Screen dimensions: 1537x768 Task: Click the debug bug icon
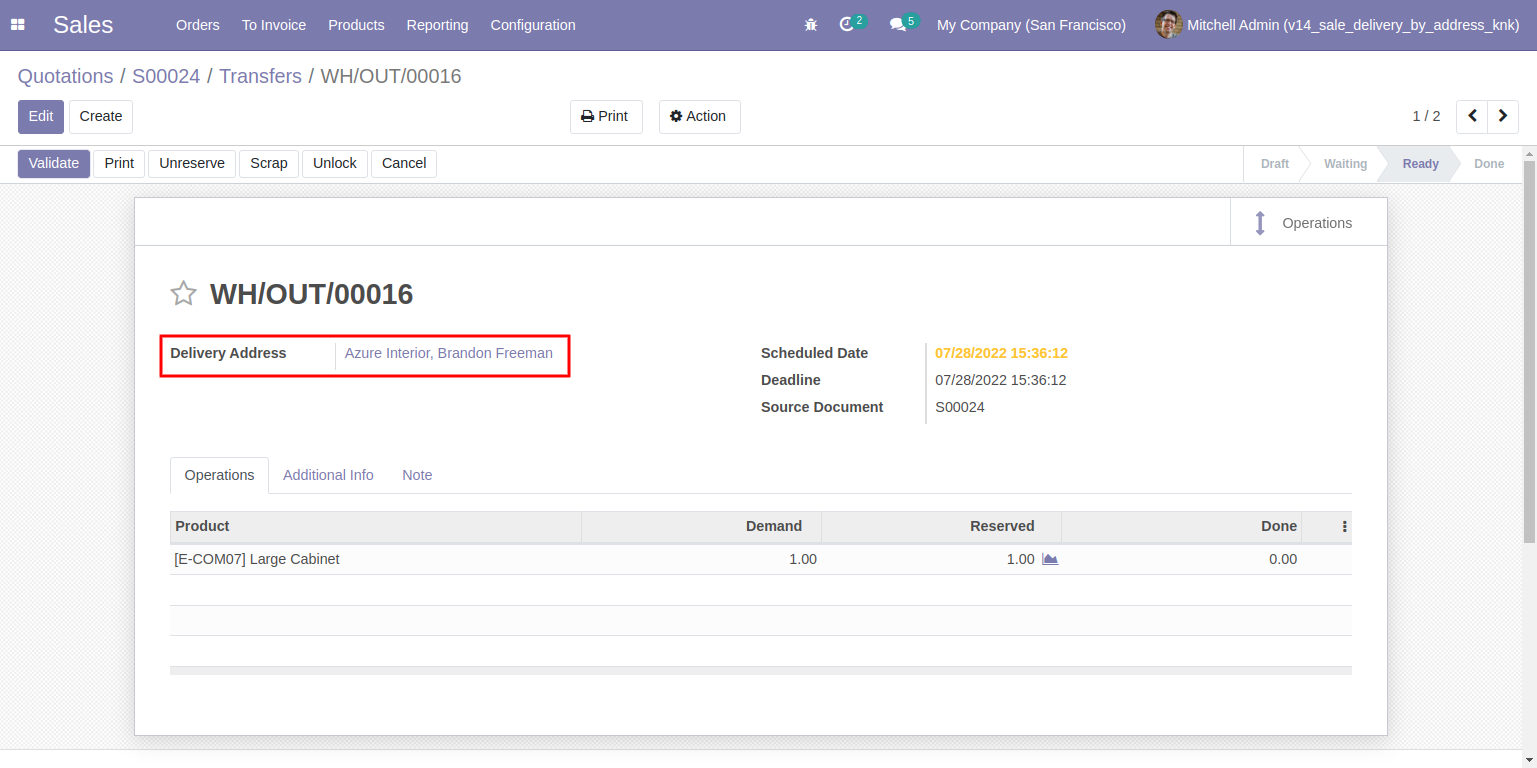(811, 25)
